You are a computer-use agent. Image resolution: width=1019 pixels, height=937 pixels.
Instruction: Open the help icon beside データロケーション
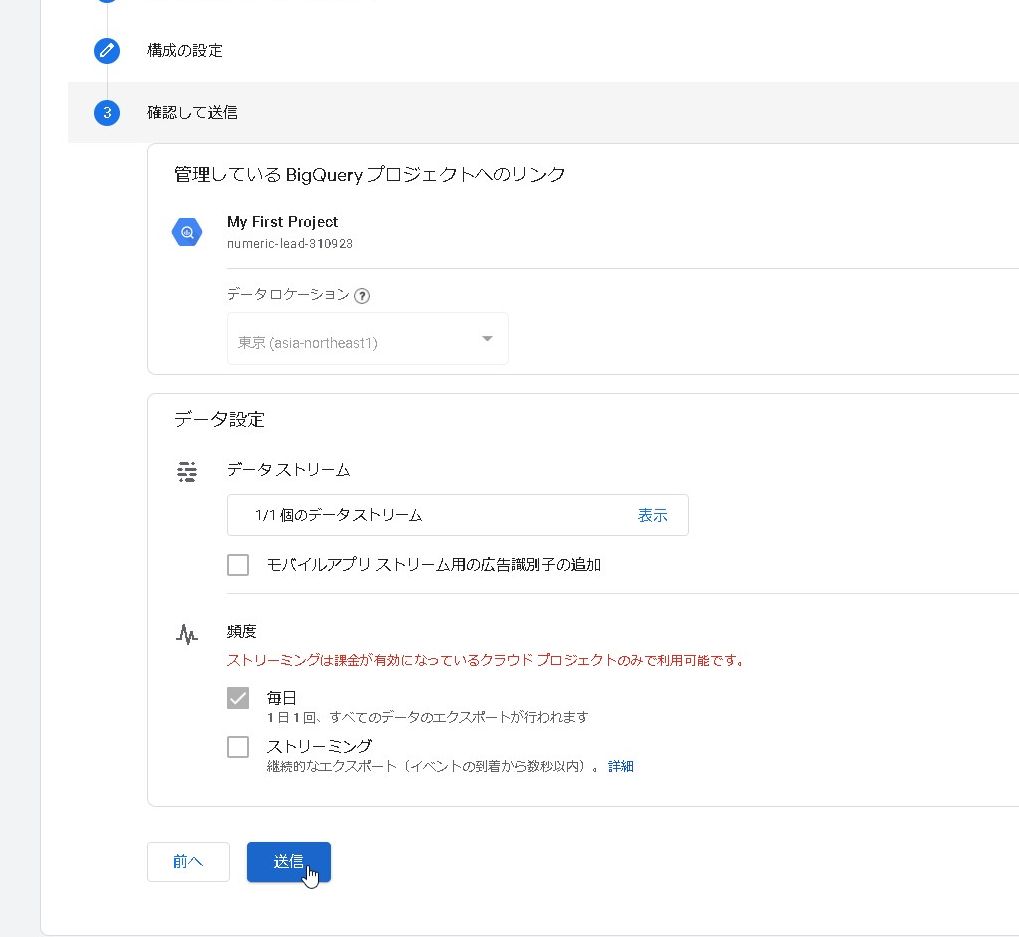362,296
